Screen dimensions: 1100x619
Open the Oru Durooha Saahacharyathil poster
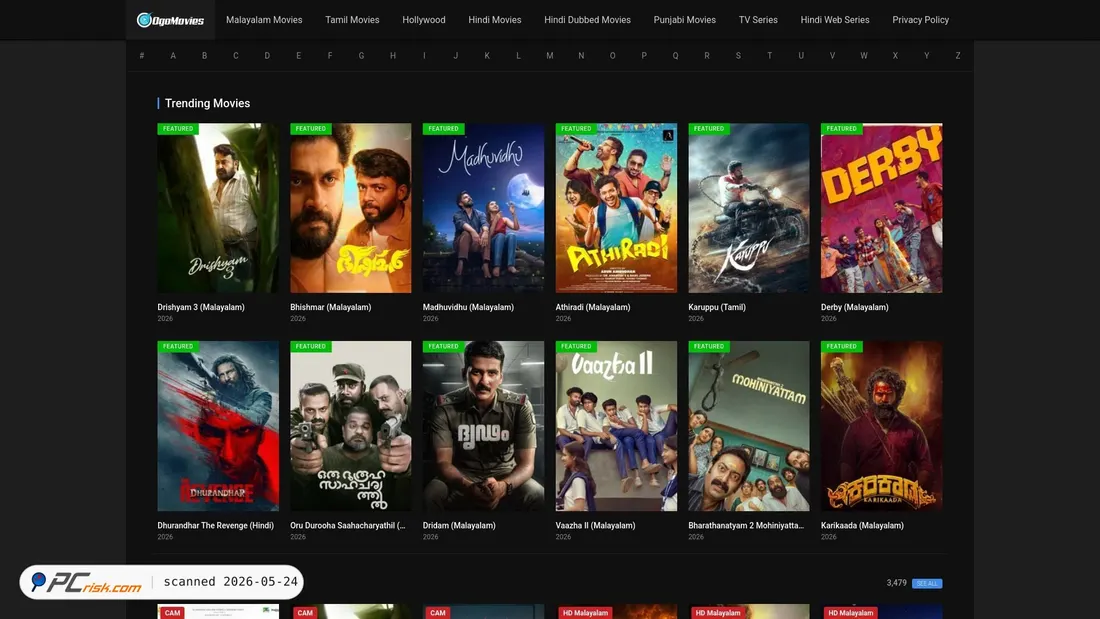(351, 426)
